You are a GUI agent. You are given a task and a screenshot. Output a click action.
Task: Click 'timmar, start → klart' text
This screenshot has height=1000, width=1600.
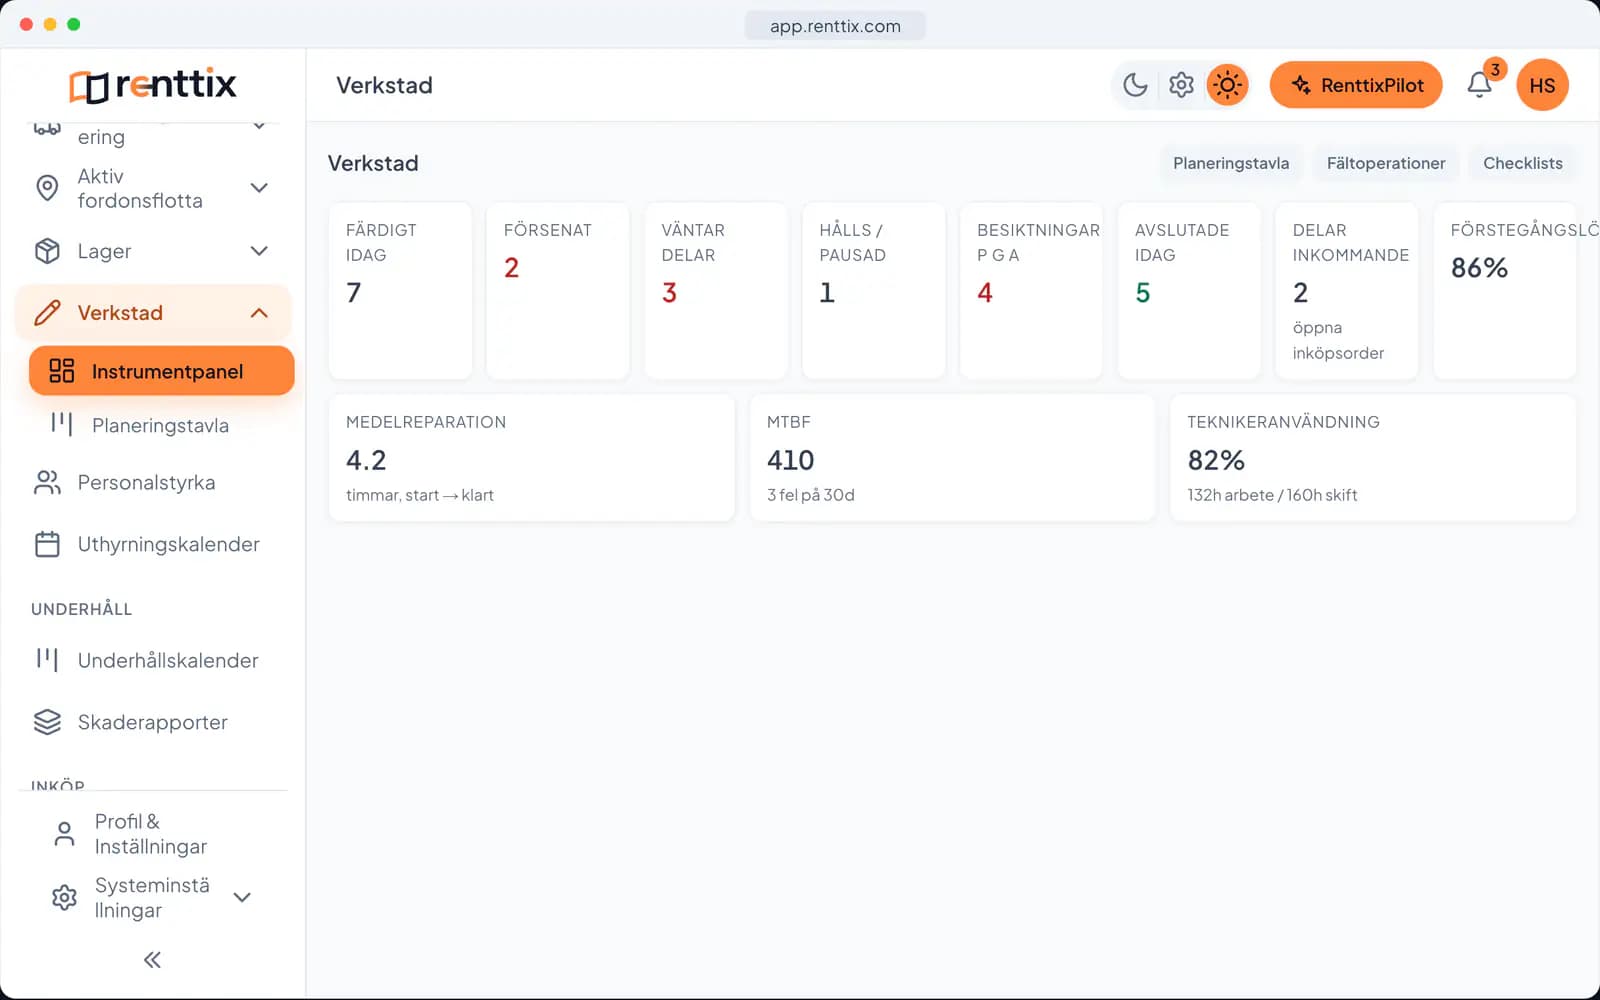click(x=420, y=495)
